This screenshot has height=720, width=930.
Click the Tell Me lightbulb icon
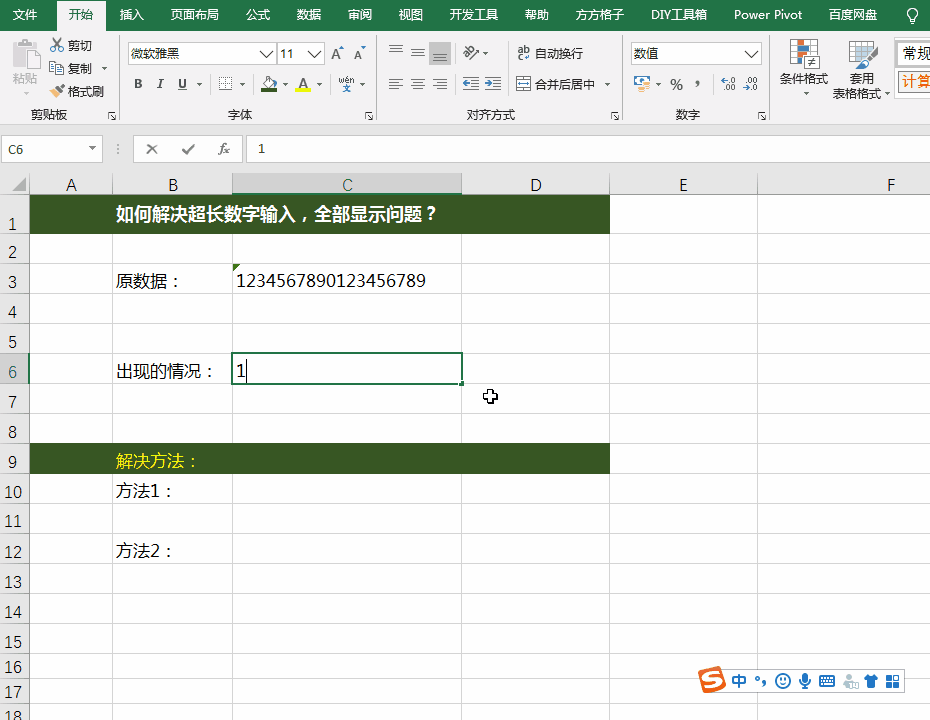[x=912, y=15]
